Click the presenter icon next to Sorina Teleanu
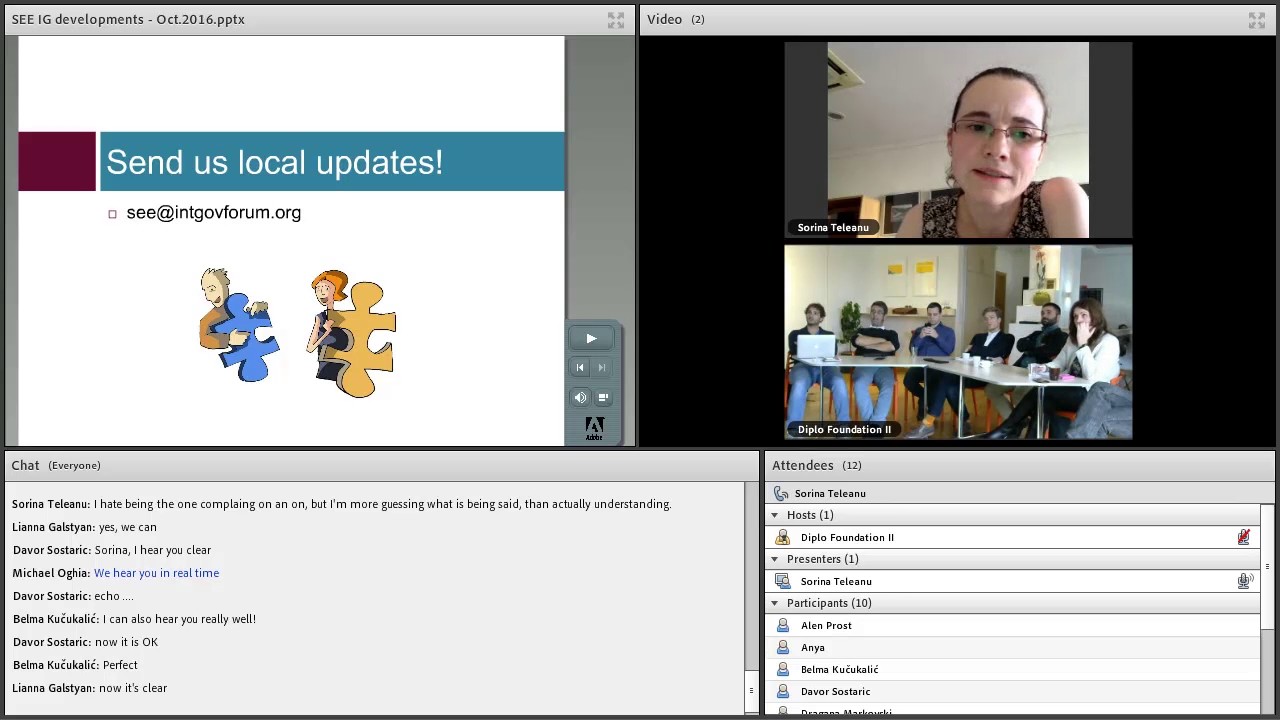Viewport: 1280px width, 720px height. [783, 581]
